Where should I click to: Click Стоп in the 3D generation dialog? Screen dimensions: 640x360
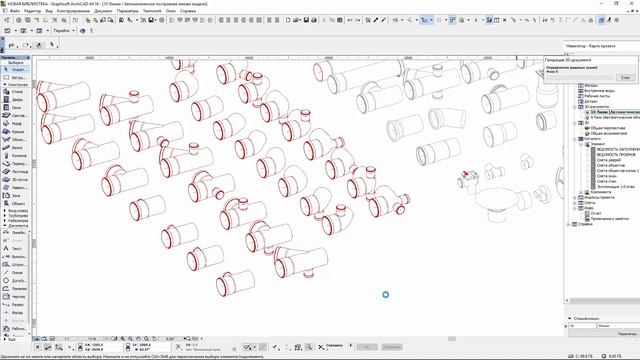pos(625,77)
